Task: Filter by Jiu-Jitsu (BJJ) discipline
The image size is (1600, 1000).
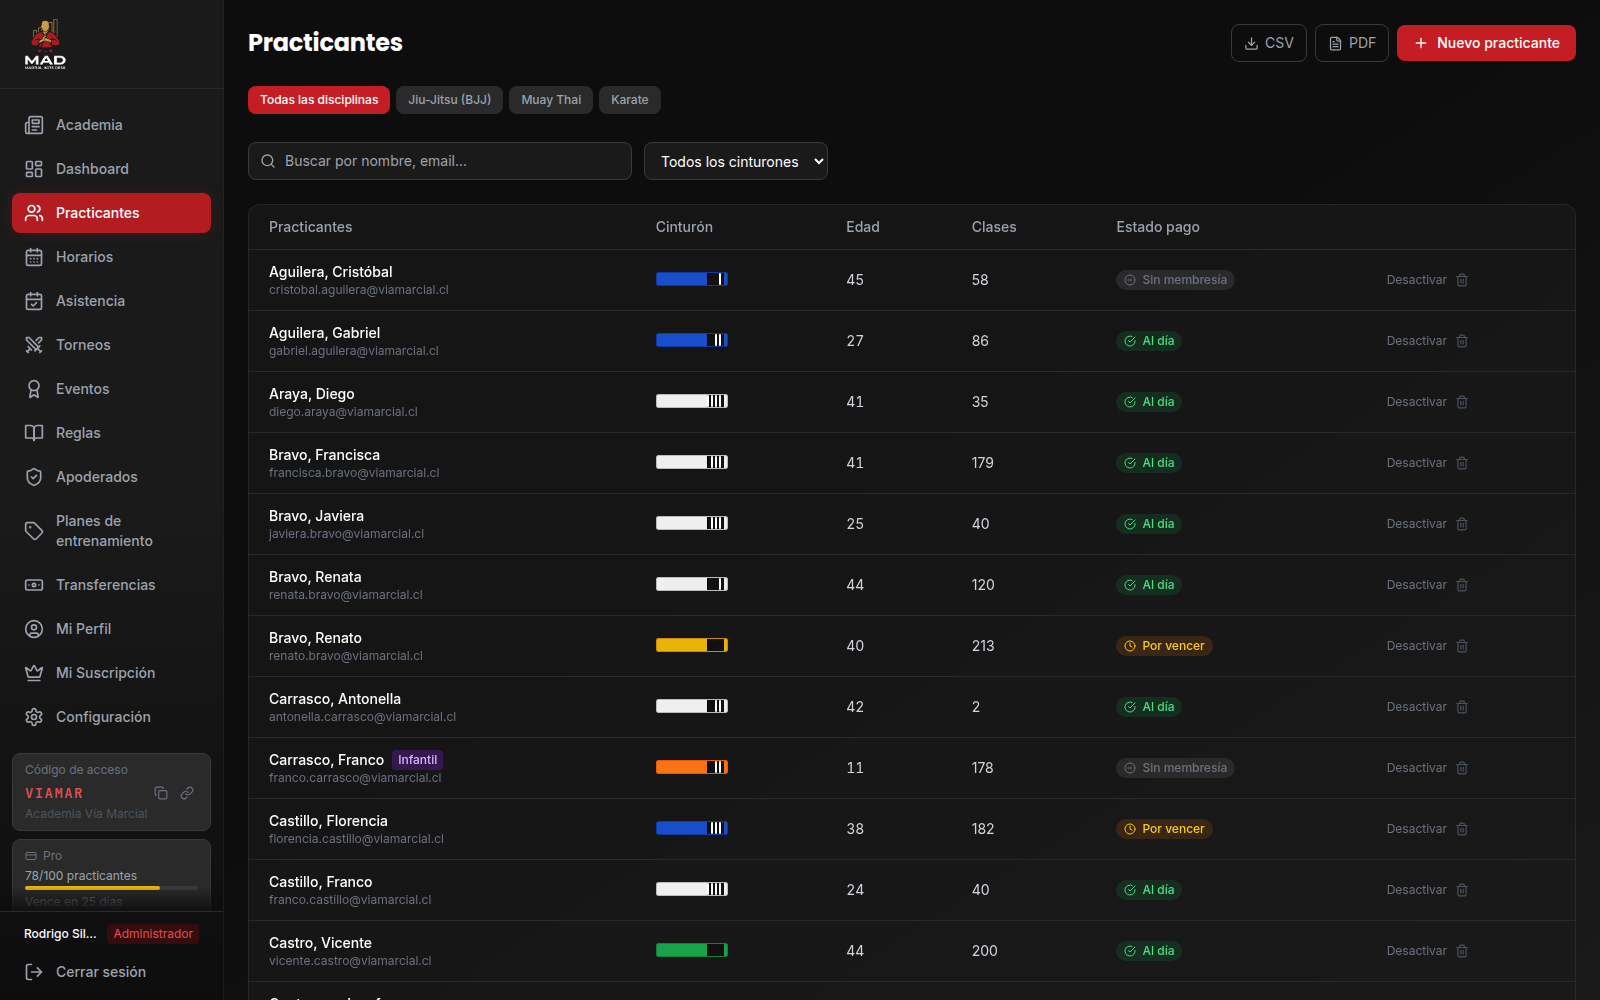Action: [449, 100]
